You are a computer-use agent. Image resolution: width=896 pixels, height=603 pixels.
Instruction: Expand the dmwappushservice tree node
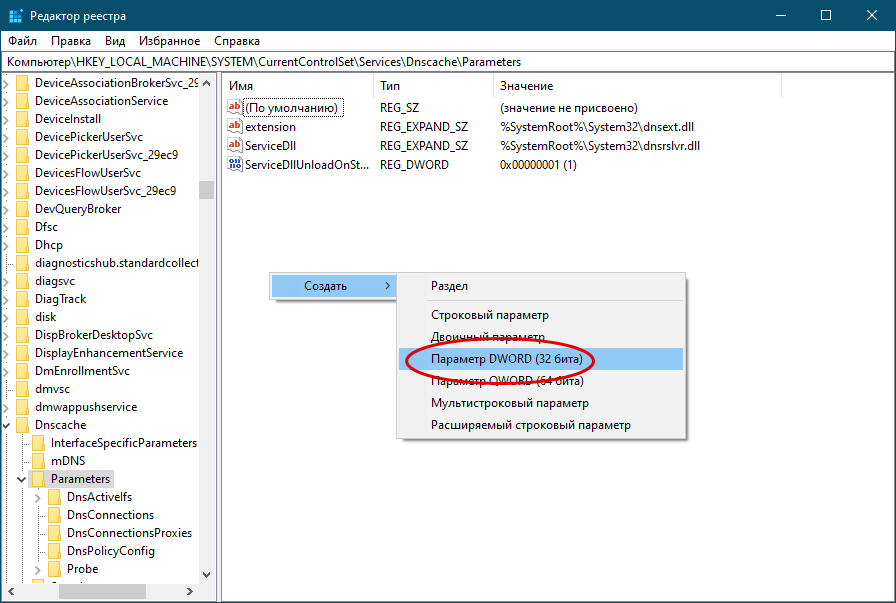(6, 408)
